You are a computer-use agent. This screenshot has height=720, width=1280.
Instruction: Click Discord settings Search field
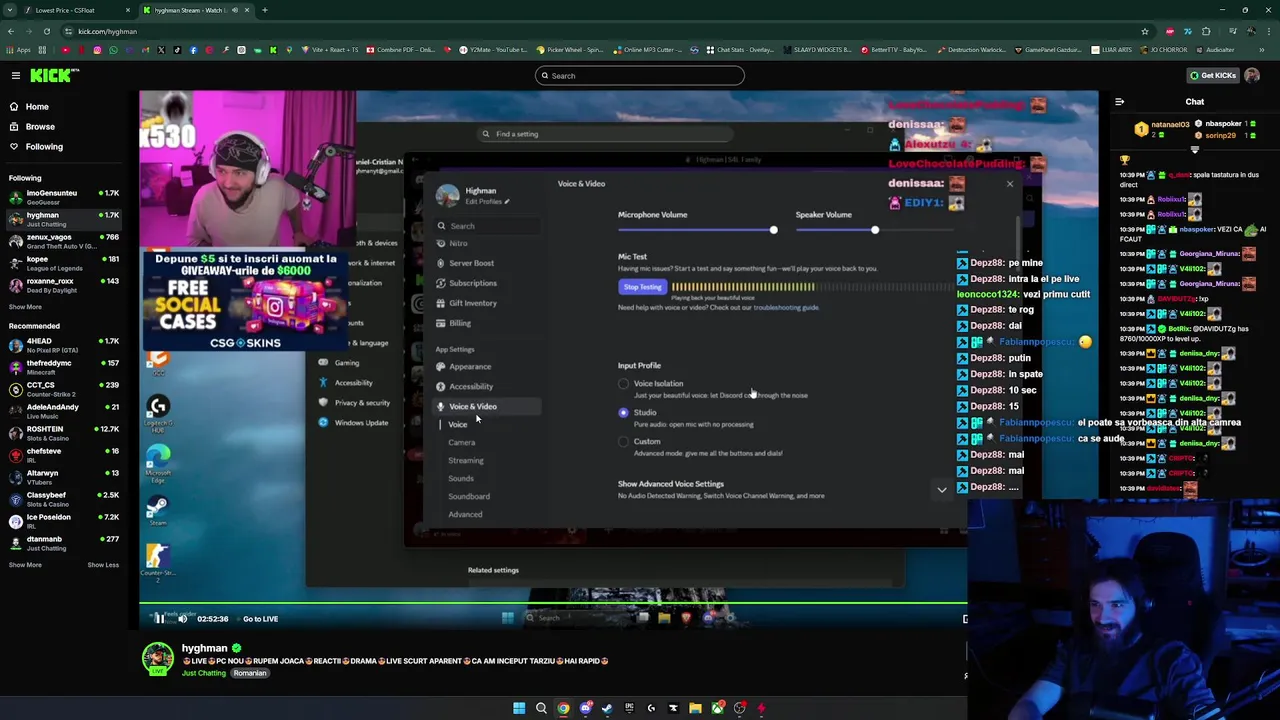click(x=488, y=226)
